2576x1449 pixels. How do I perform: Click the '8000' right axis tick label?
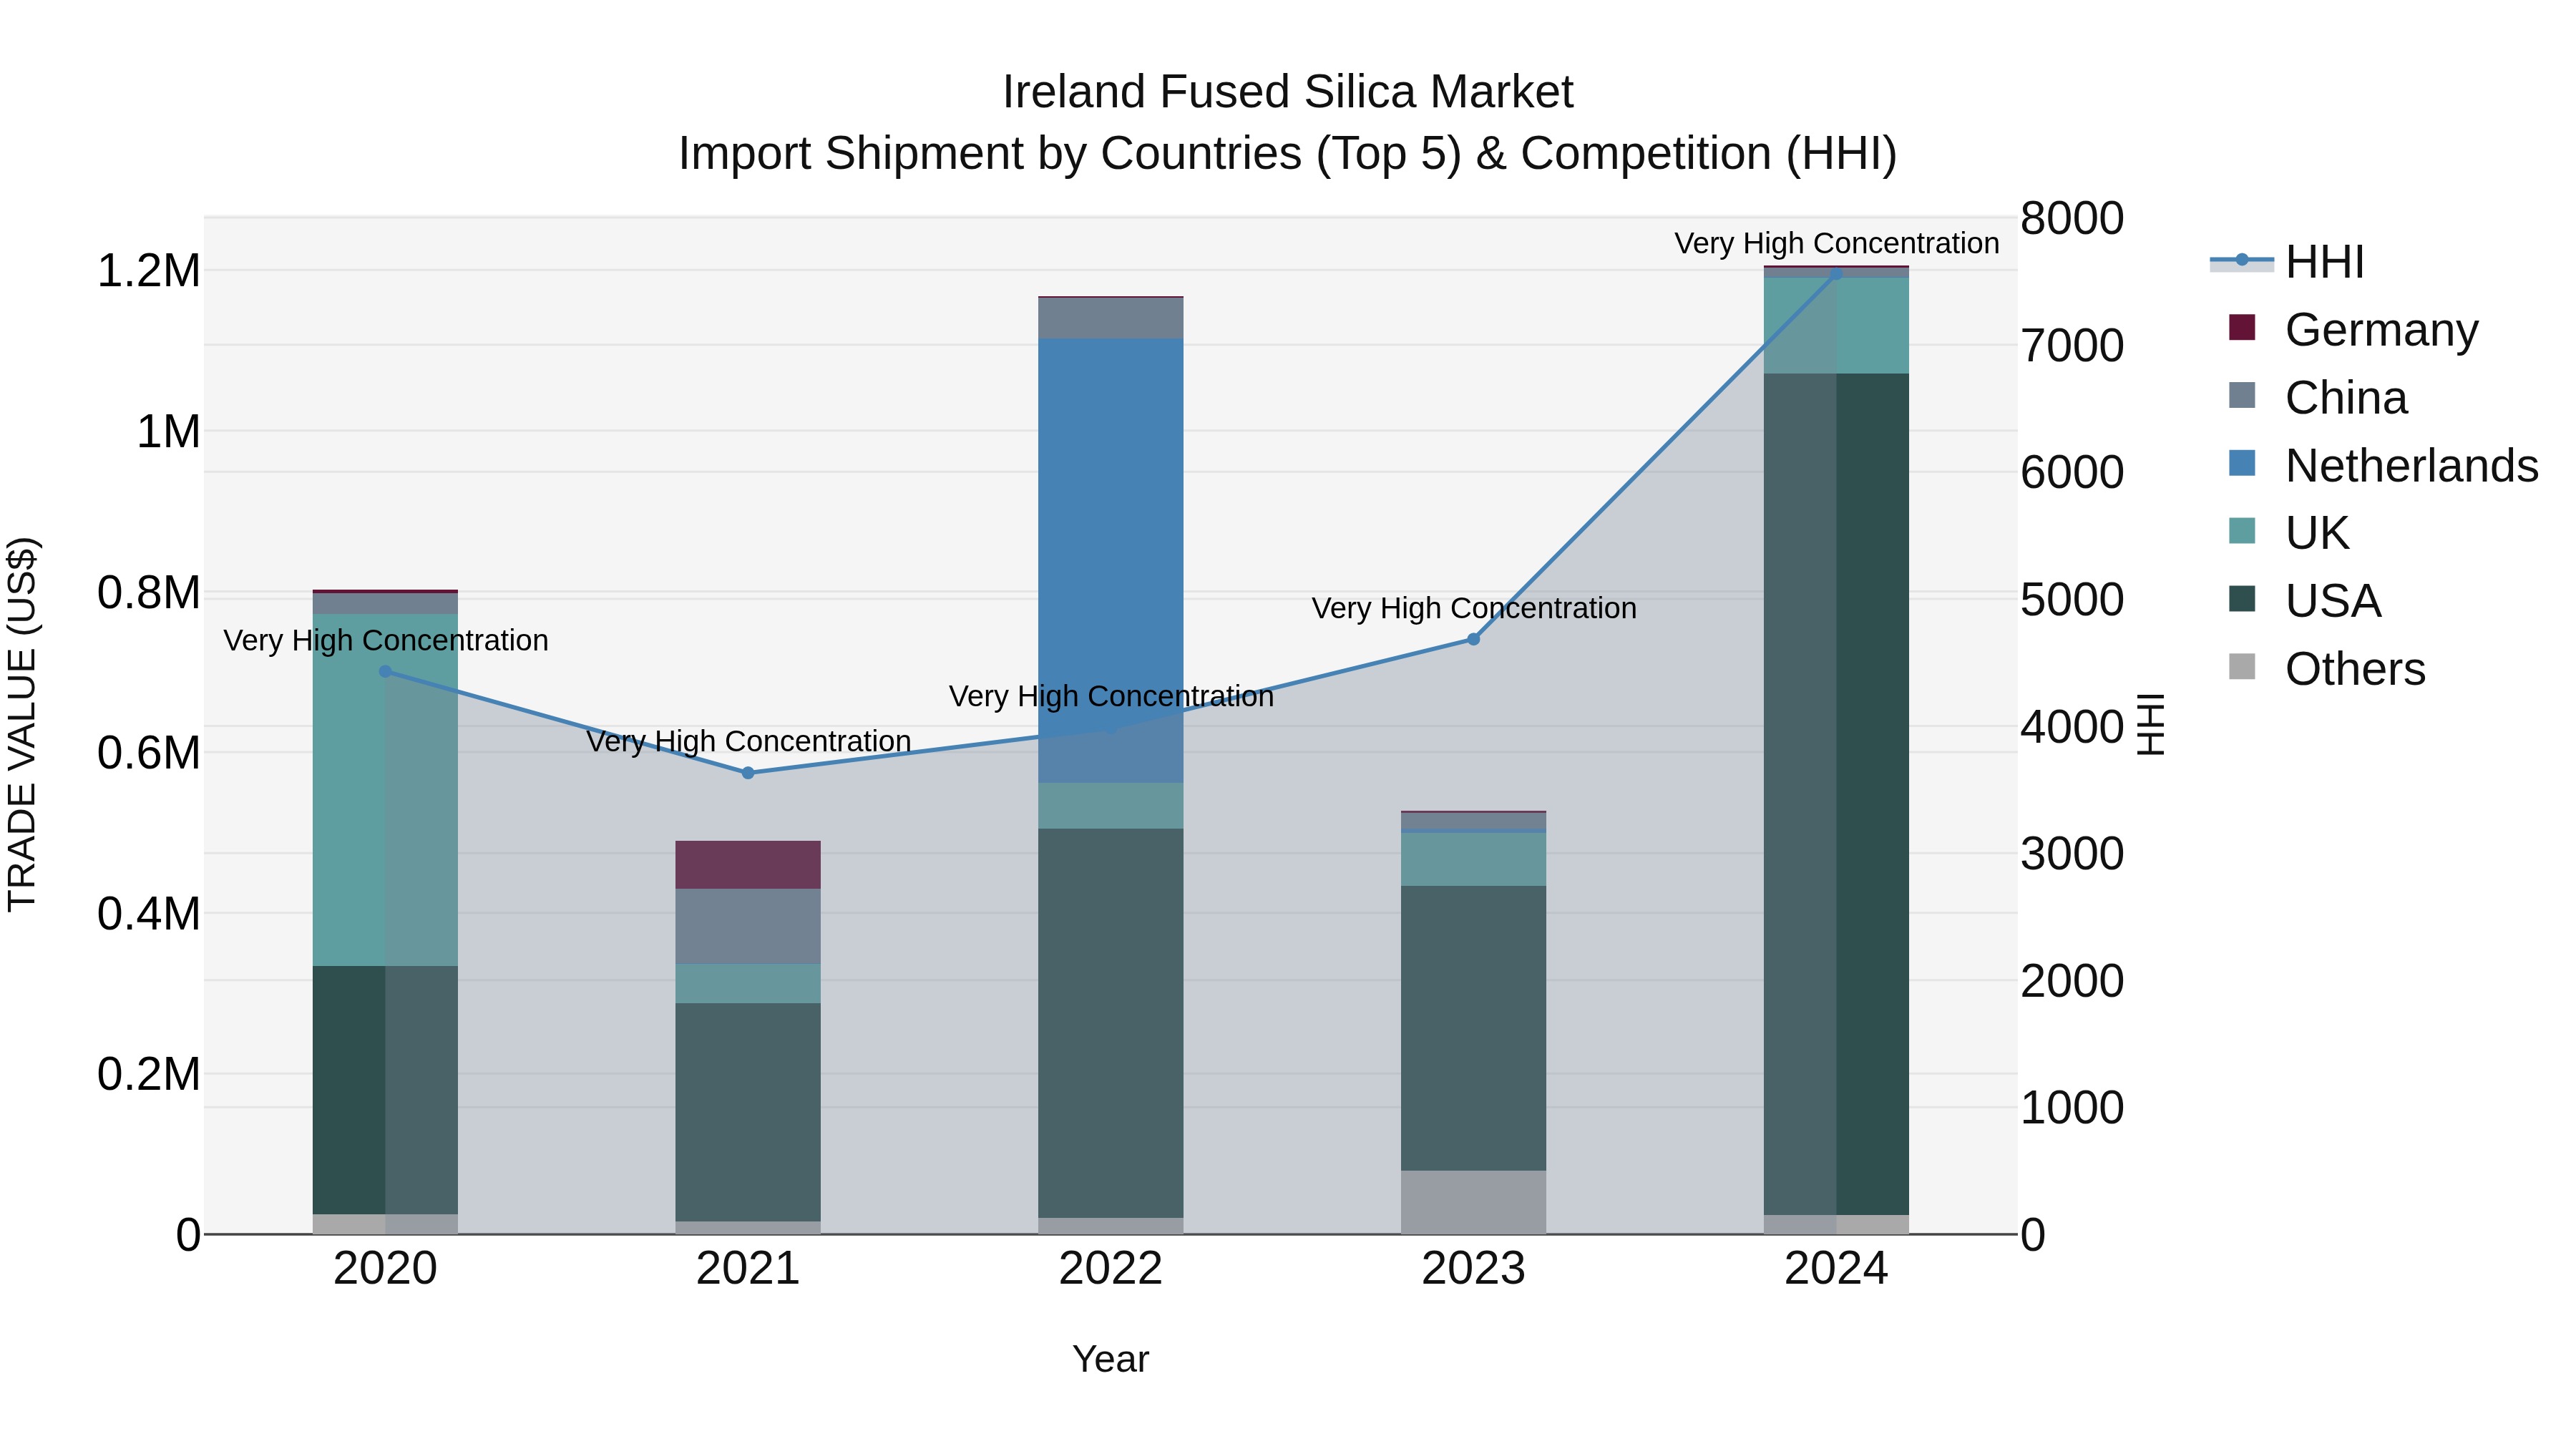(2072, 218)
